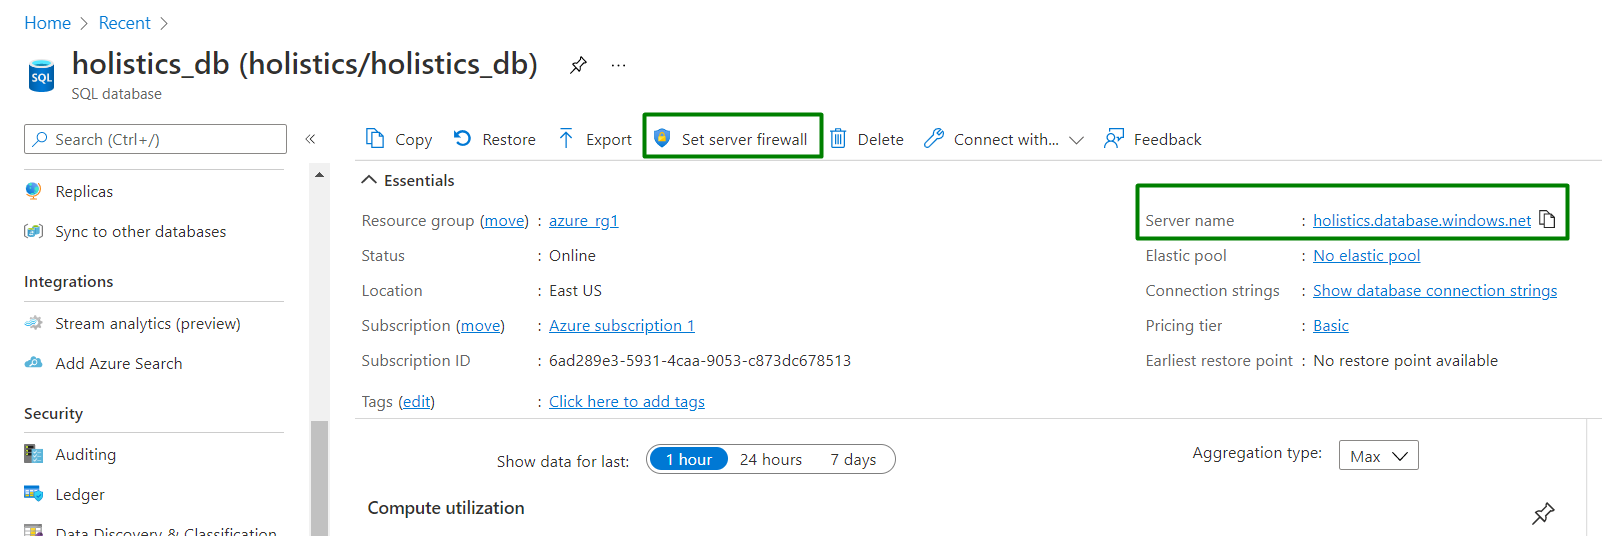Click the firewall shield icon
1602x536 pixels.
coord(661,138)
